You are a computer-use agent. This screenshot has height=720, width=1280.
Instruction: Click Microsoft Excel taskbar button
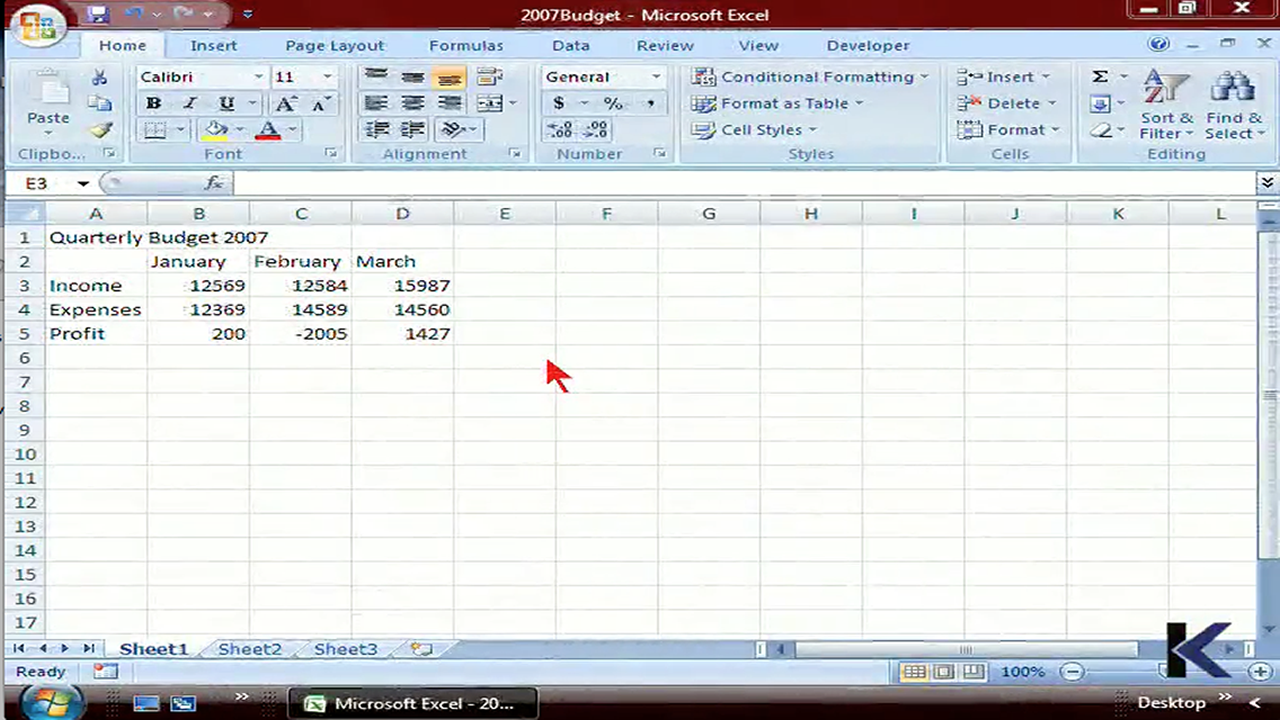click(412, 703)
